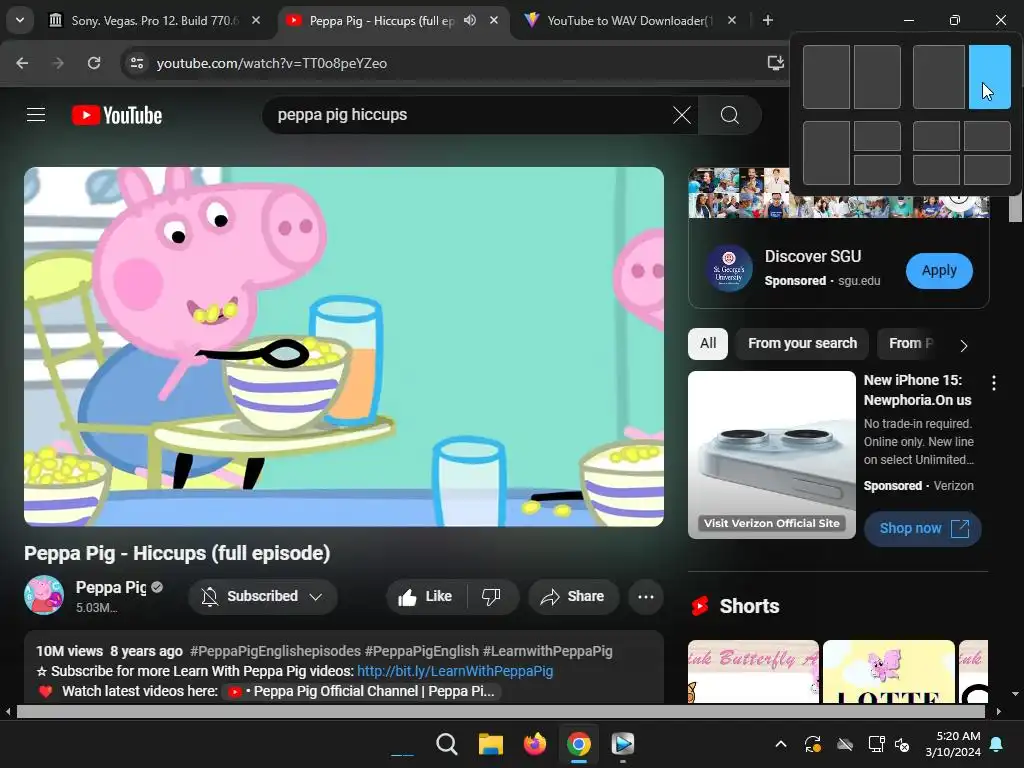
Task: Select the From your search chip
Action: point(803,344)
